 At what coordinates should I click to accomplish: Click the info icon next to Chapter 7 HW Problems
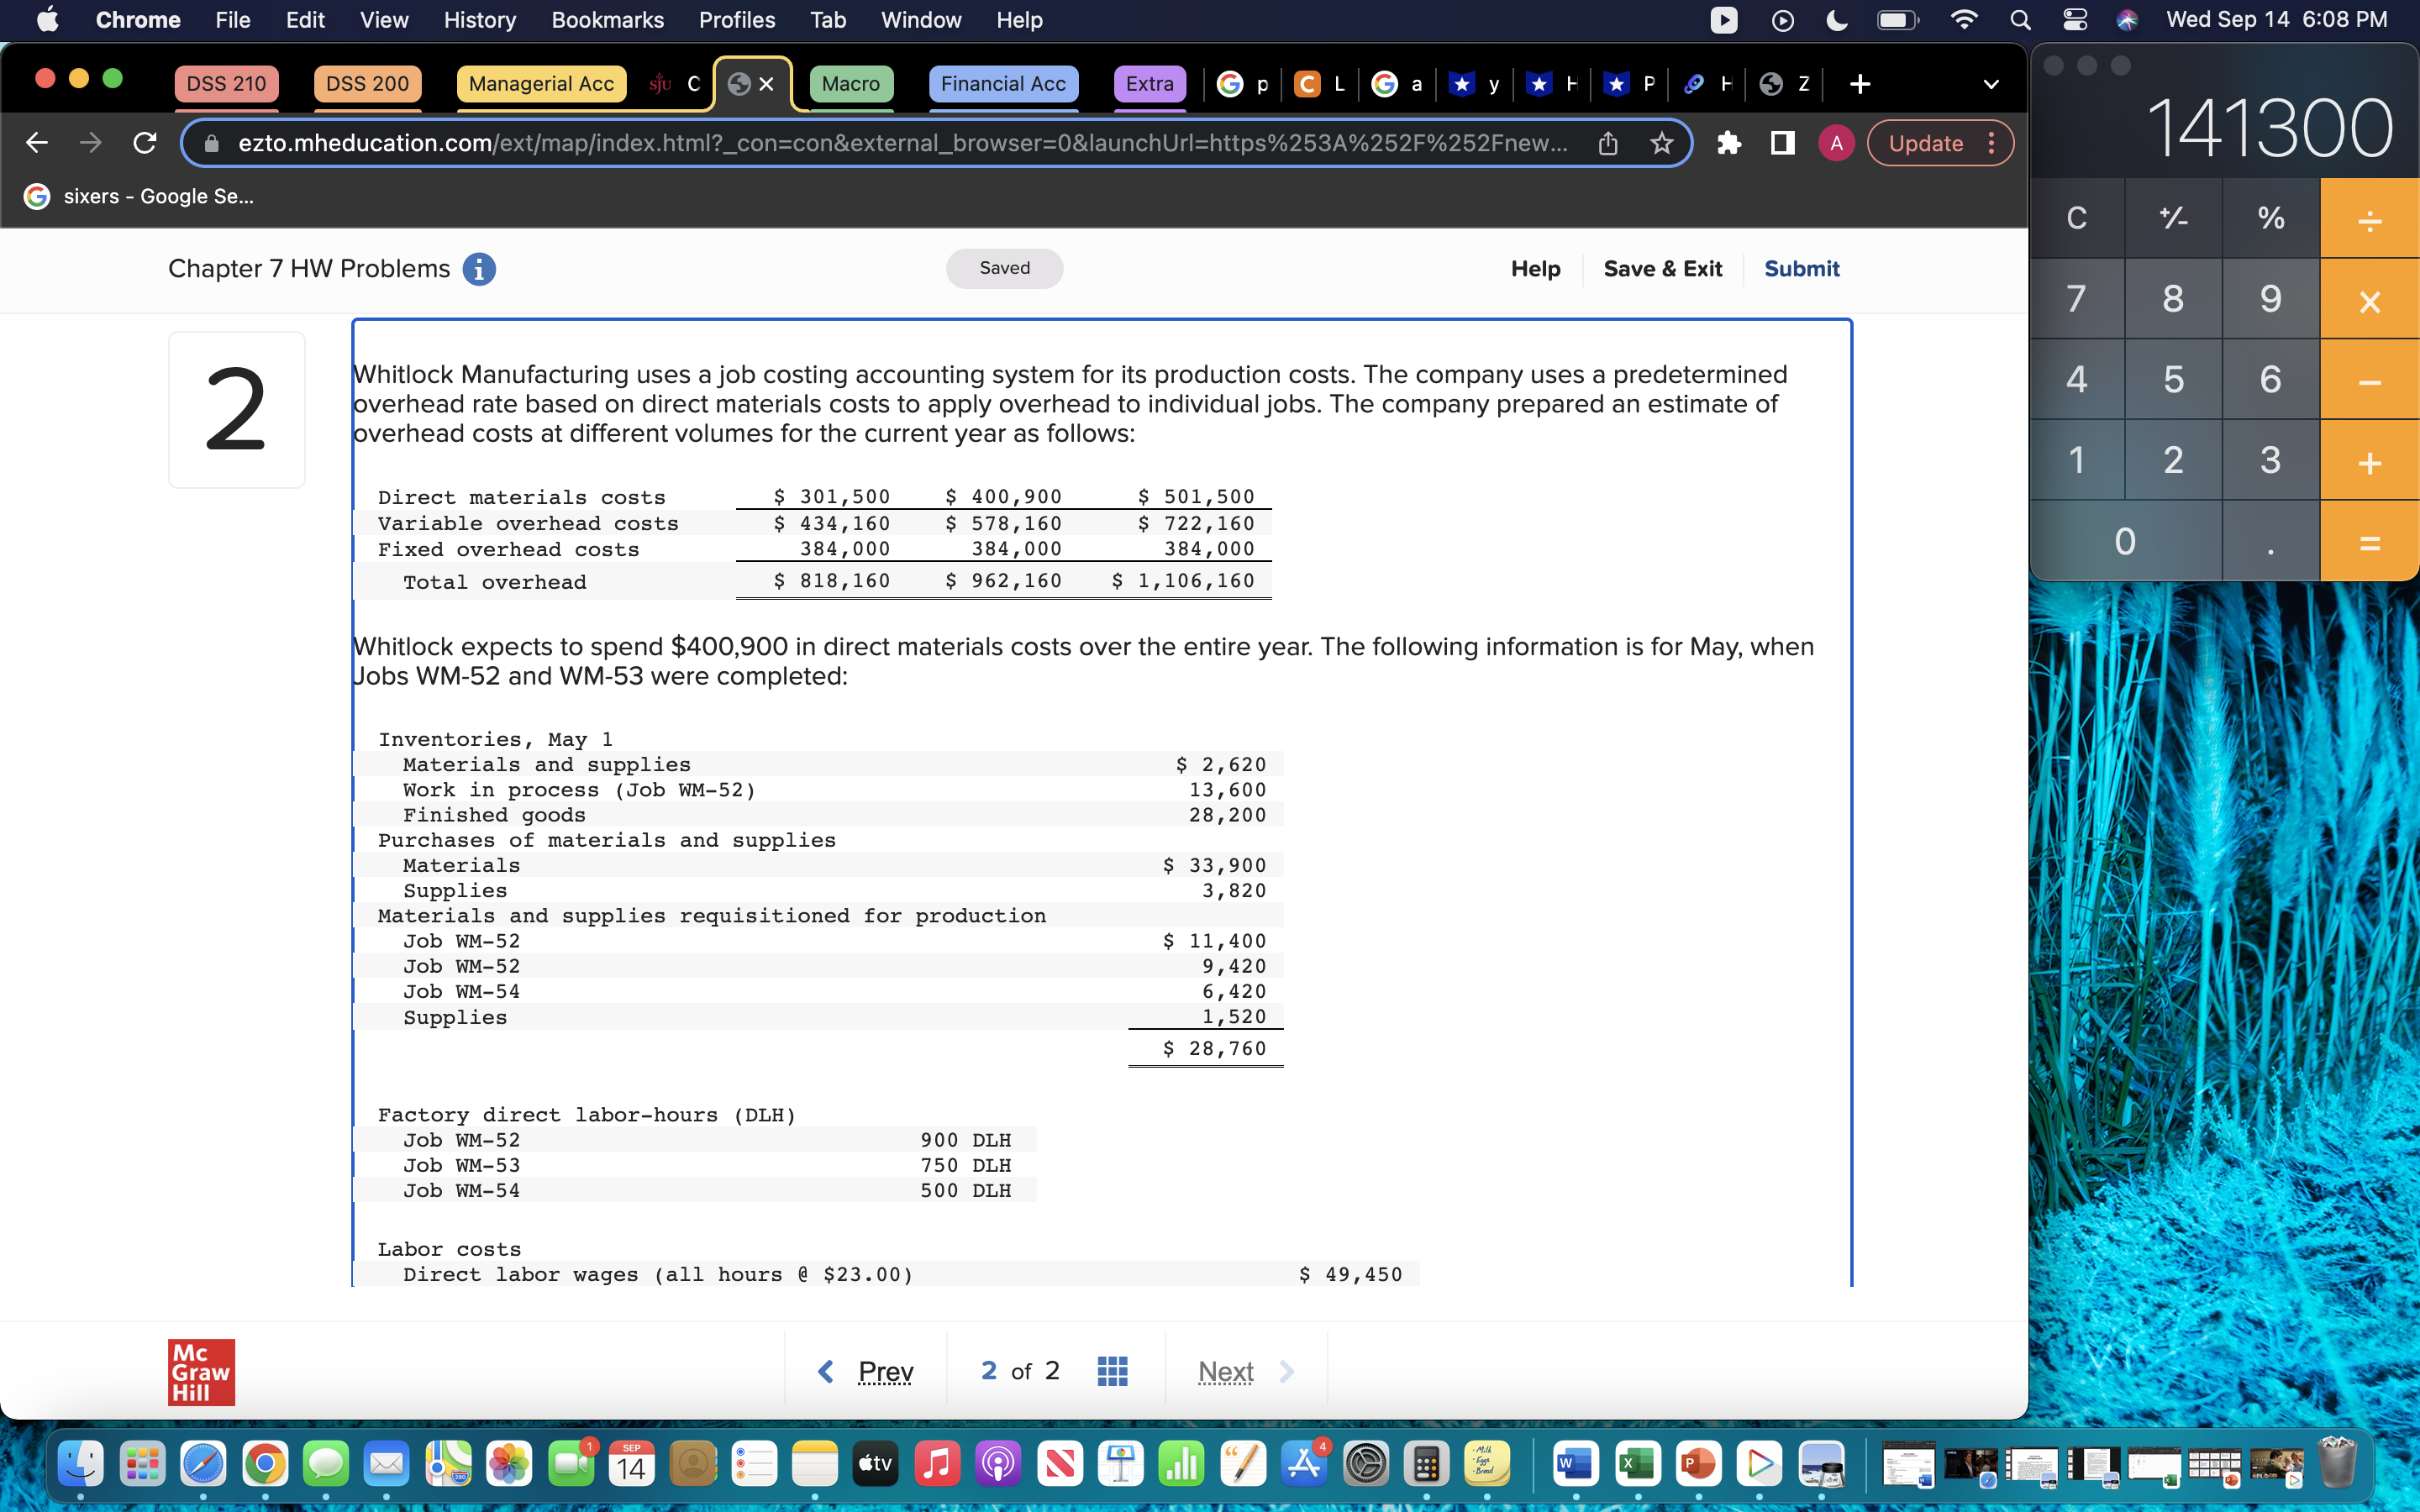(x=480, y=268)
